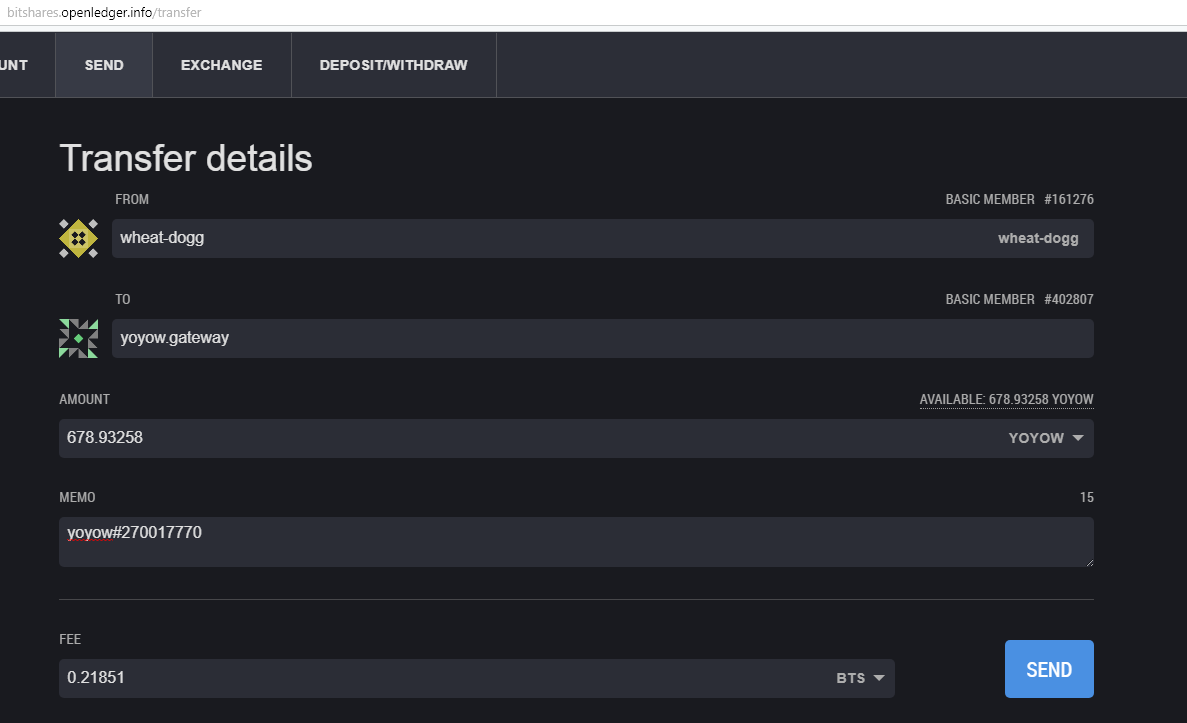The height and width of the screenshot is (723, 1187).
Task: Click the memo character count 15
Action: [x=1086, y=497]
